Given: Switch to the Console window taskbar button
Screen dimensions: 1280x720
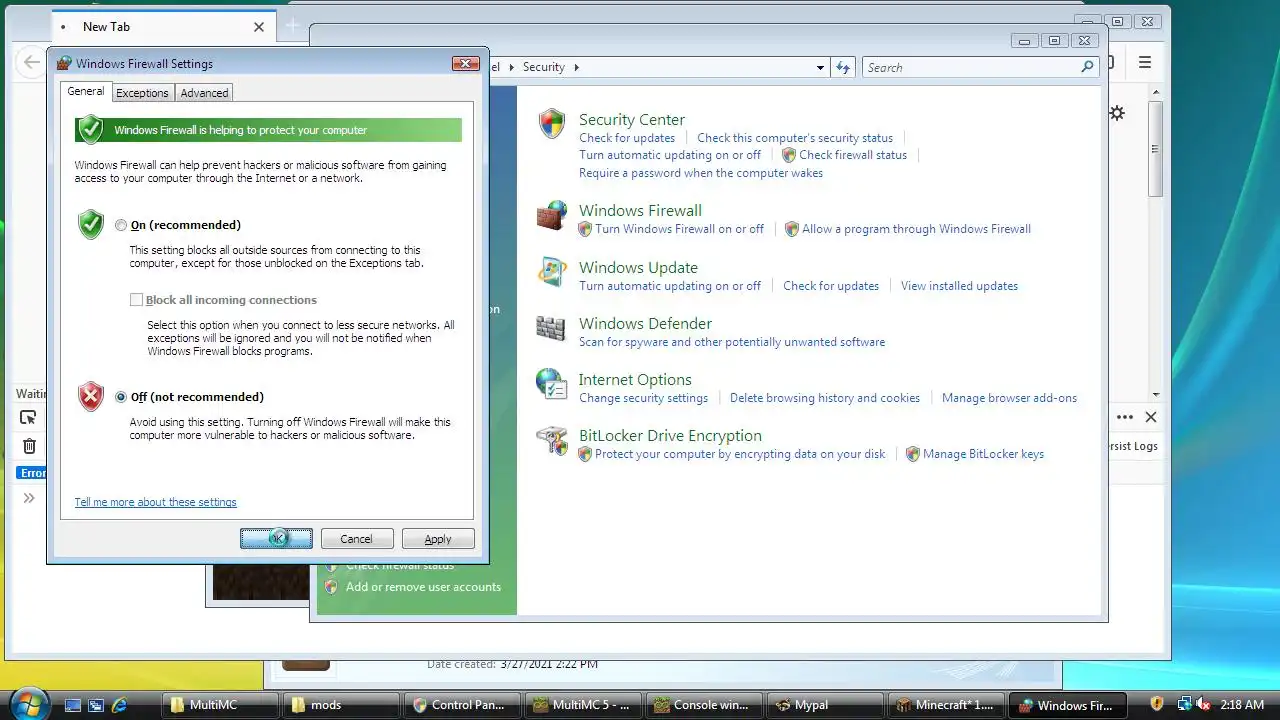Looking at the screenshot, I should [705, 705].
